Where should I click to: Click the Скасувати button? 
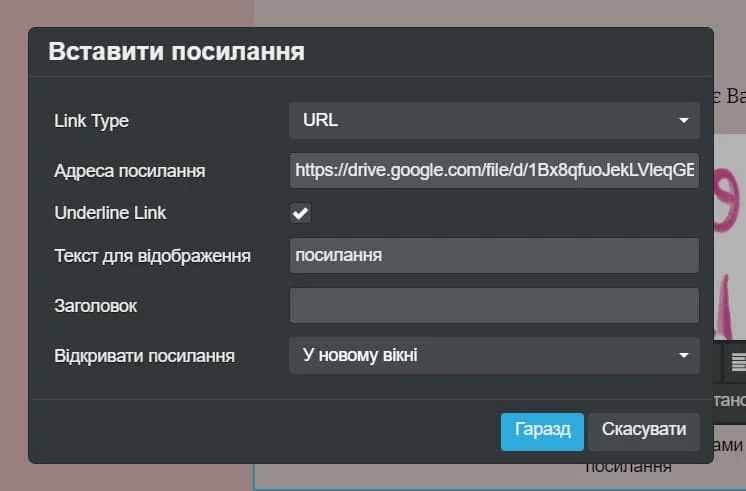(x=644, y=432)
